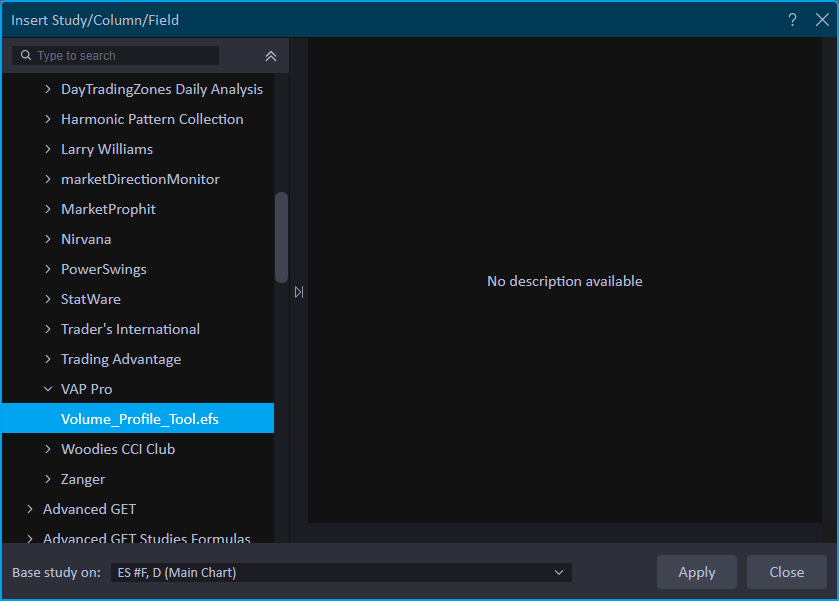839x601 pixels.
Task: Expand the MarketProphit chevron
Action: click(48, 209)
